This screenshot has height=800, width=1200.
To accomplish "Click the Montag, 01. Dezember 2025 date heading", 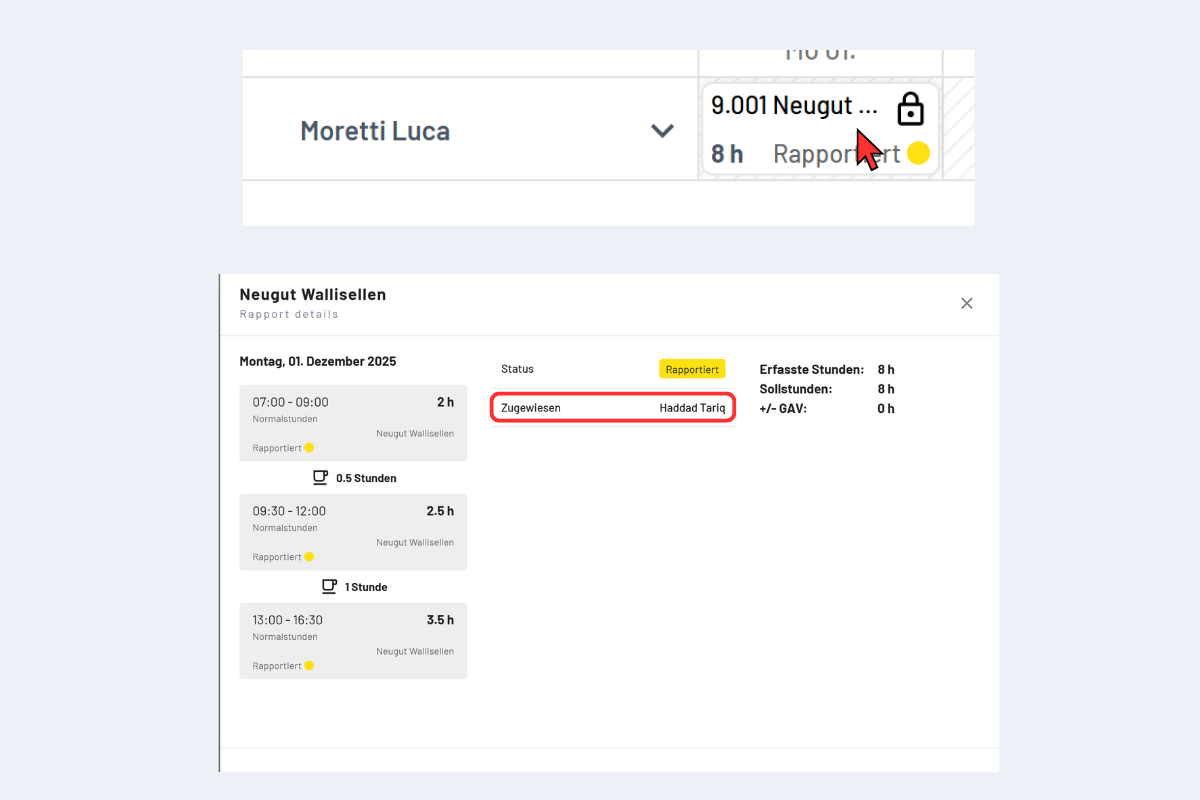I will pos(317,362).
